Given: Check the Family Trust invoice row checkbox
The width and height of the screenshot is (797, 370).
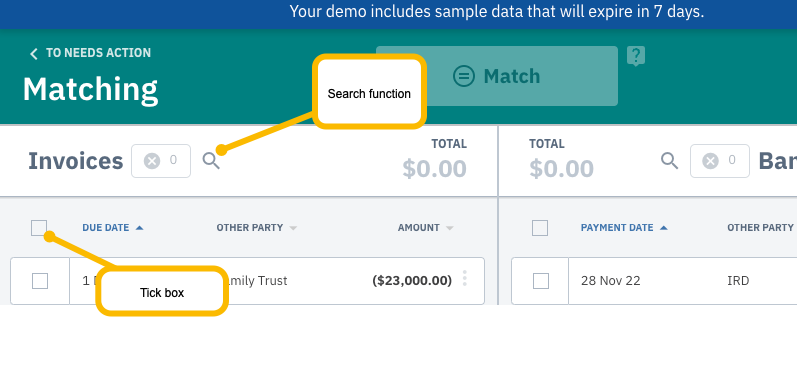Looking at the screenshot, I should coord(40,281).
